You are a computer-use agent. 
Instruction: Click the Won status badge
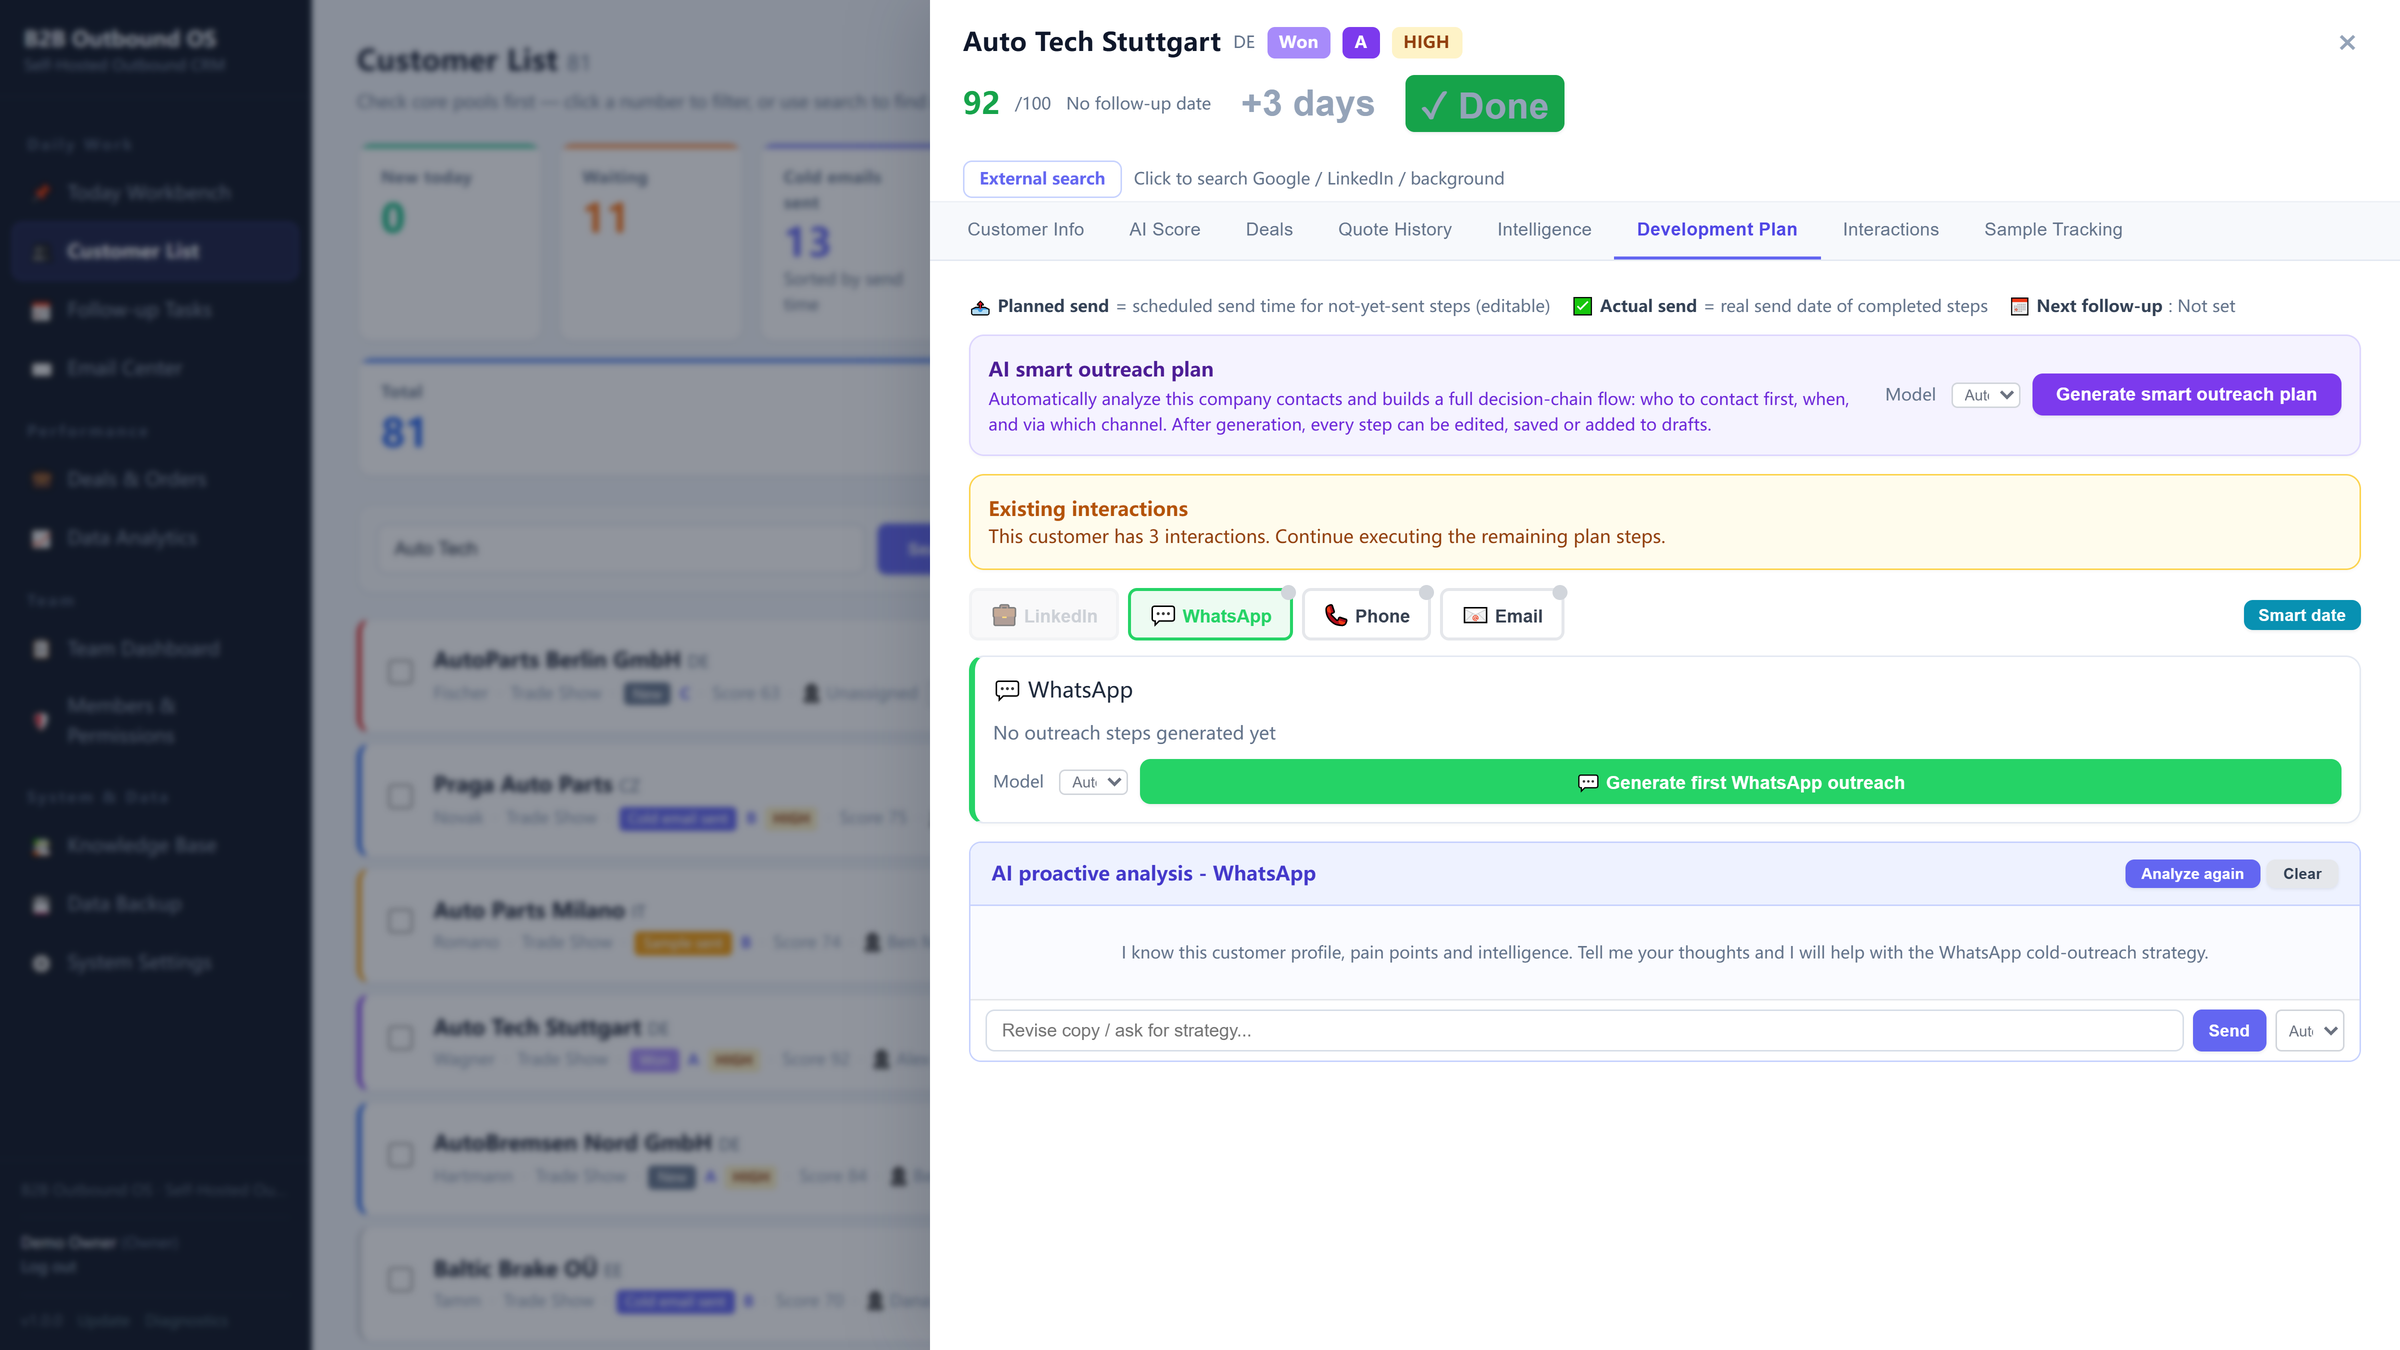point(1298,42)
